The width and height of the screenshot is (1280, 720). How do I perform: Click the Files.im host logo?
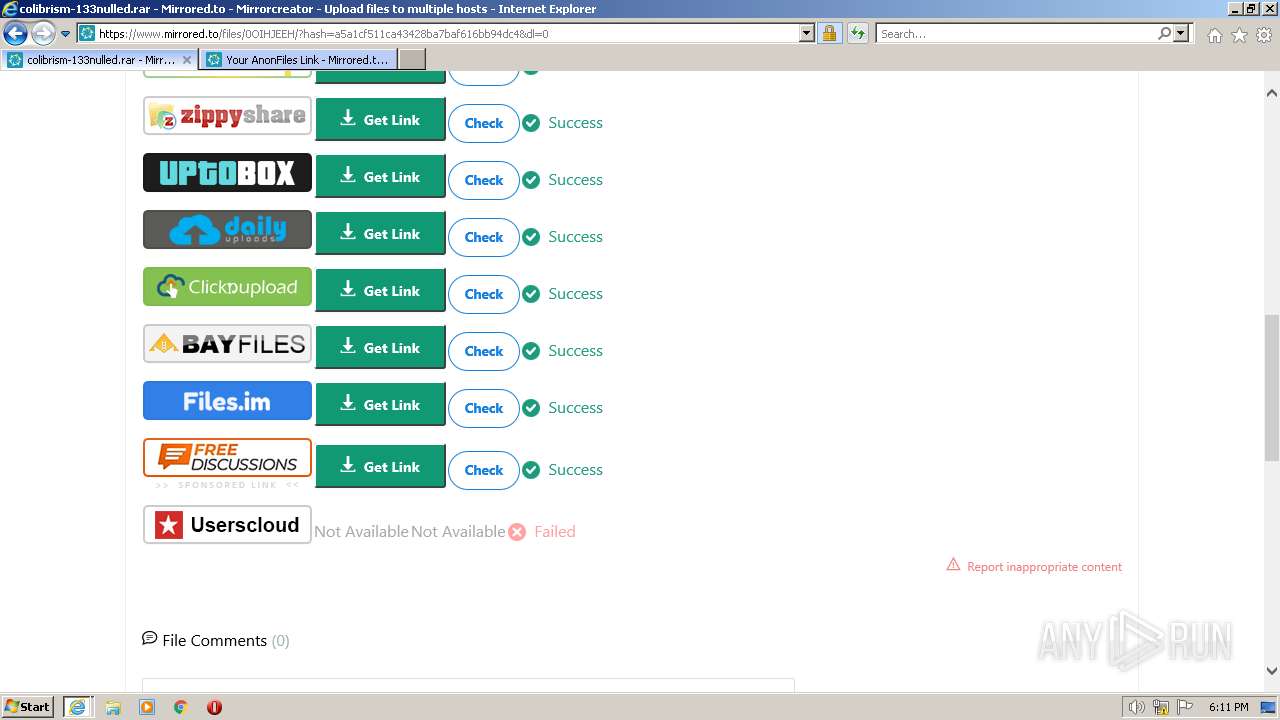click(227, 401)
